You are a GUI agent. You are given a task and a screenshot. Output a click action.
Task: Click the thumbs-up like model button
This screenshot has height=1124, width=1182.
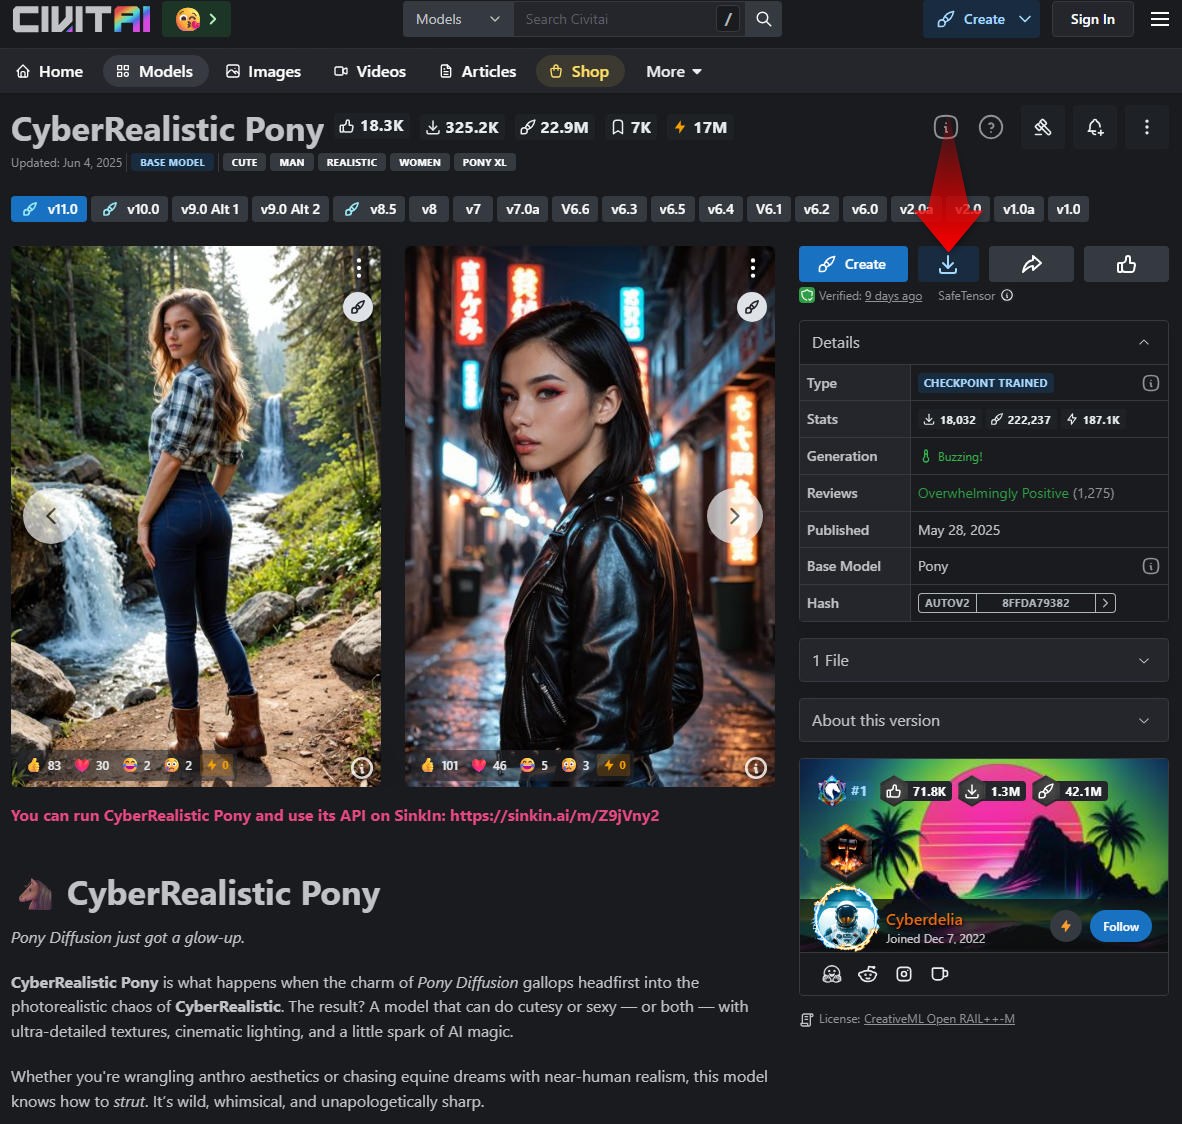tap(1126, 265)
